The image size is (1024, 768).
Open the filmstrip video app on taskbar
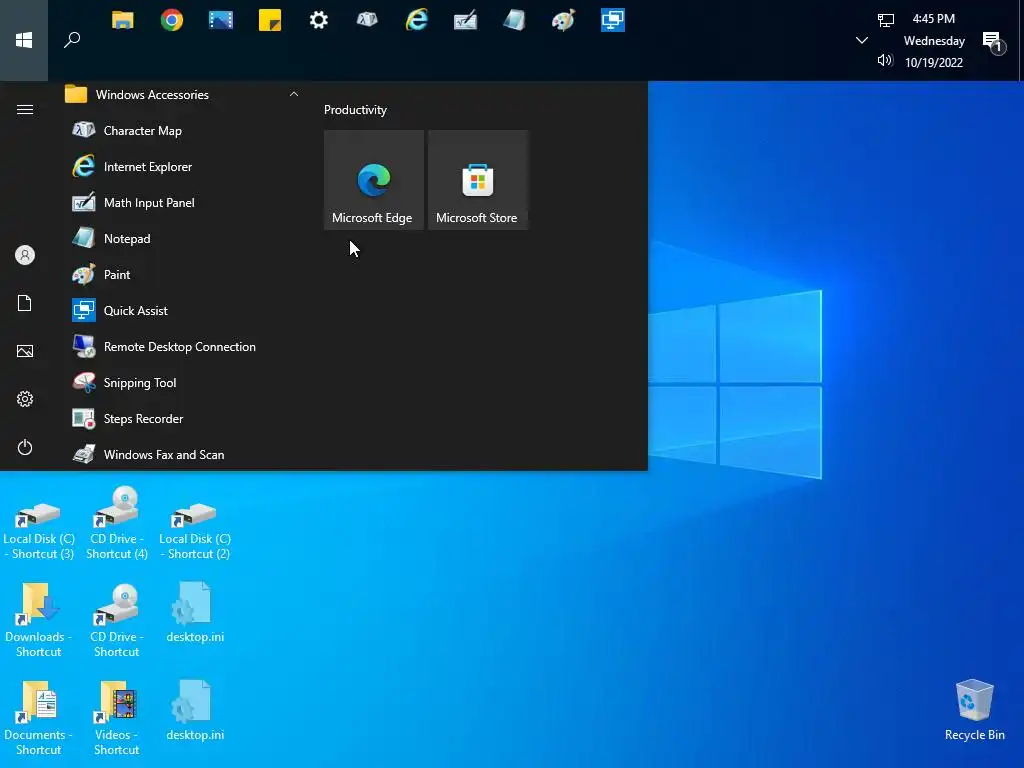pos(221,20)
